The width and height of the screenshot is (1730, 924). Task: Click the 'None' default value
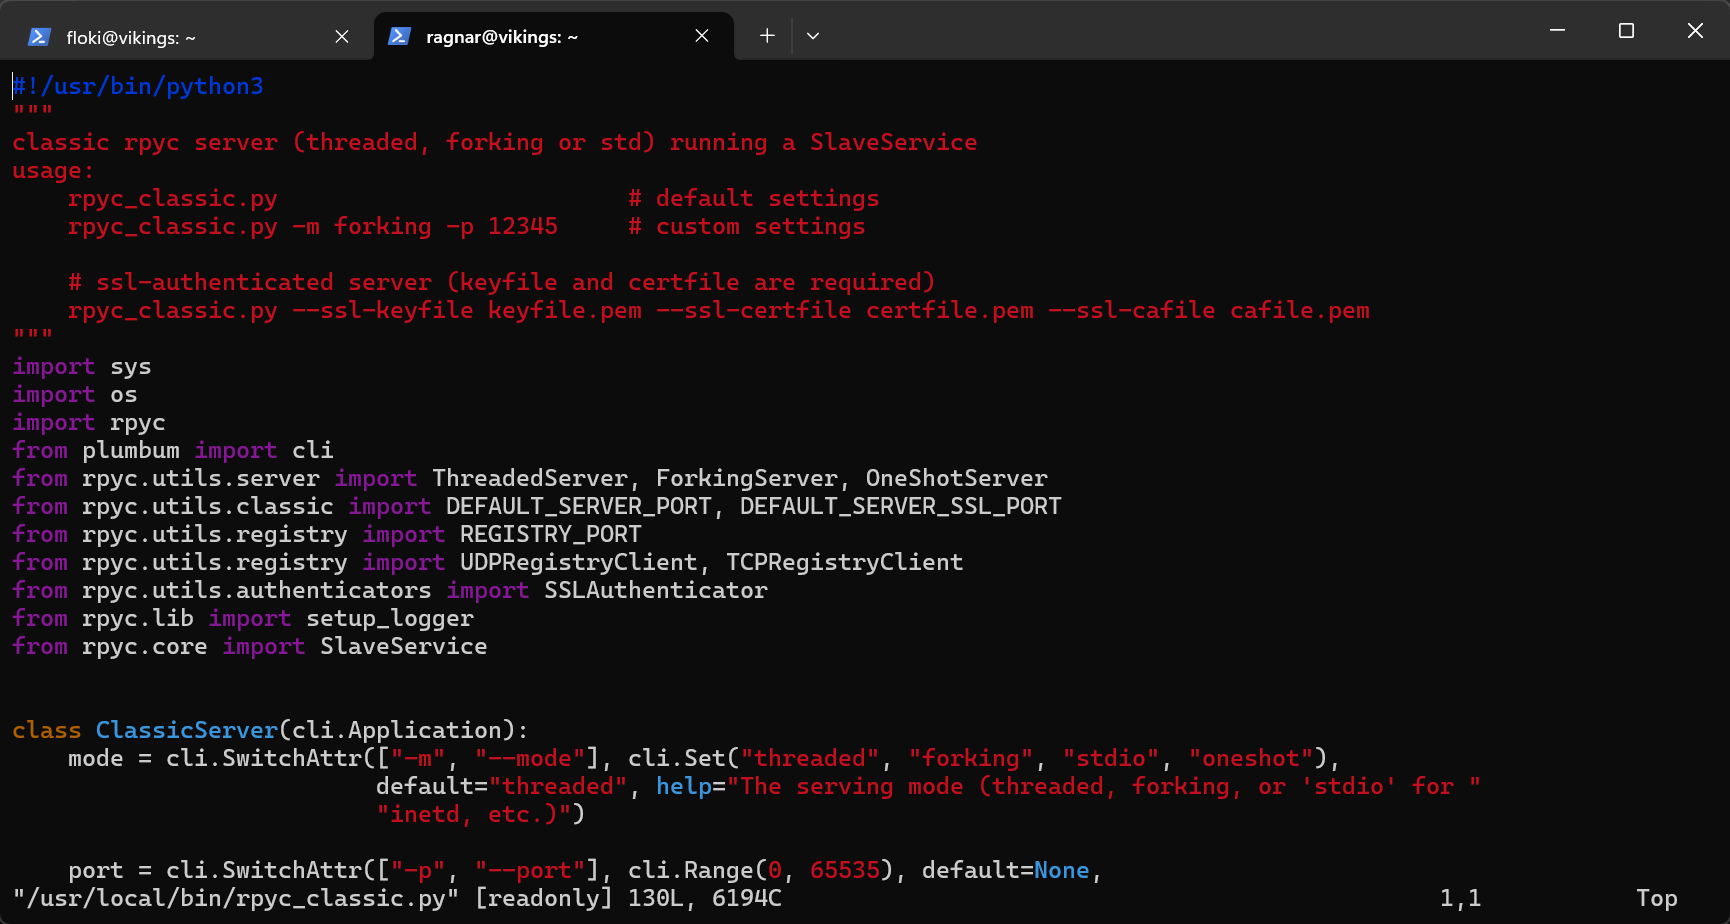pos(1062,870)
